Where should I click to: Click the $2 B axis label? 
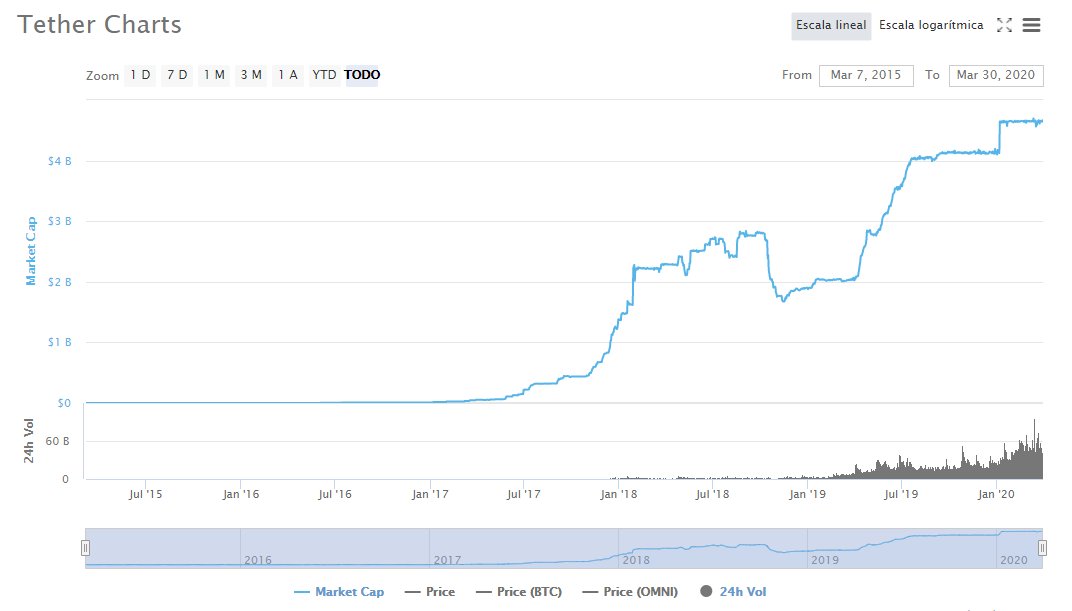tap(59, 282)
